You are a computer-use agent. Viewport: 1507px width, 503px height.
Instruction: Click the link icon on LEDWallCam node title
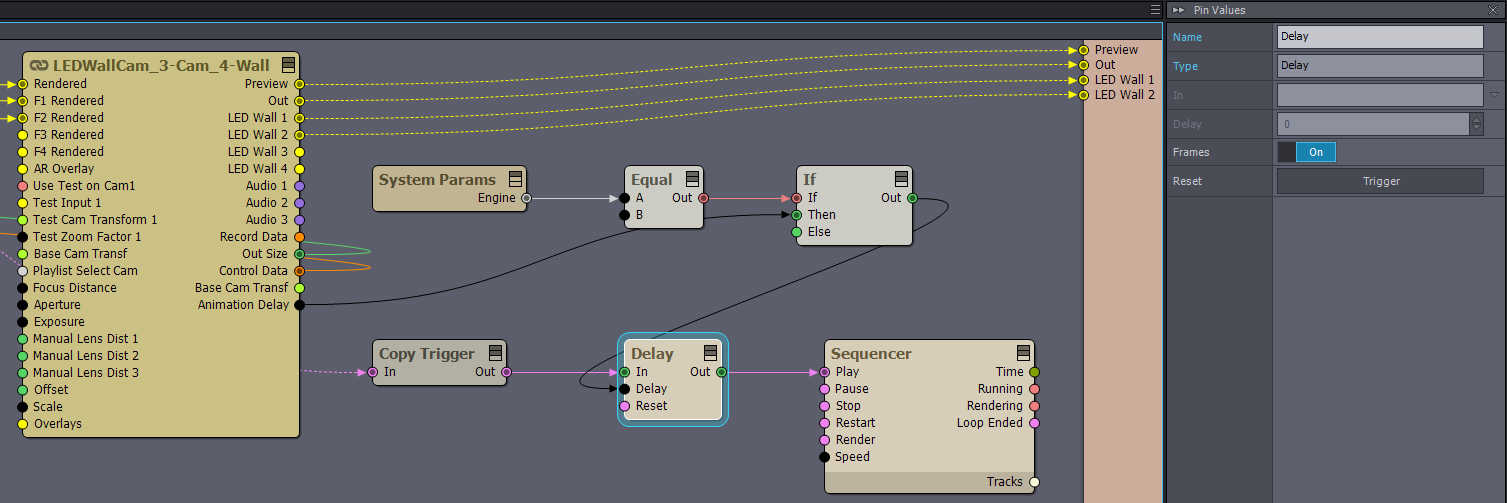[x=39, y=66]
